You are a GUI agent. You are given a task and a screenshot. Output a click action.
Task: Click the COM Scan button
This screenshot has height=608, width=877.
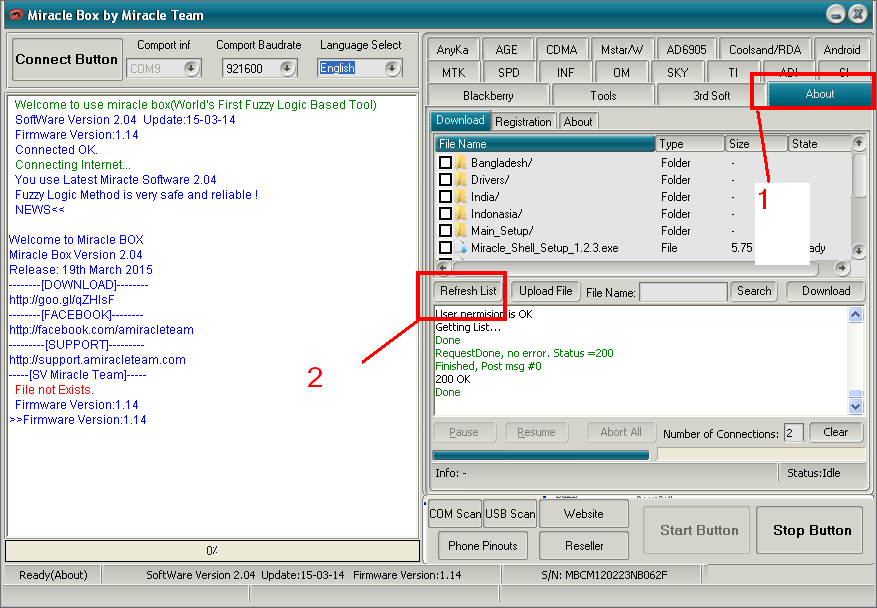coord(454,513)
